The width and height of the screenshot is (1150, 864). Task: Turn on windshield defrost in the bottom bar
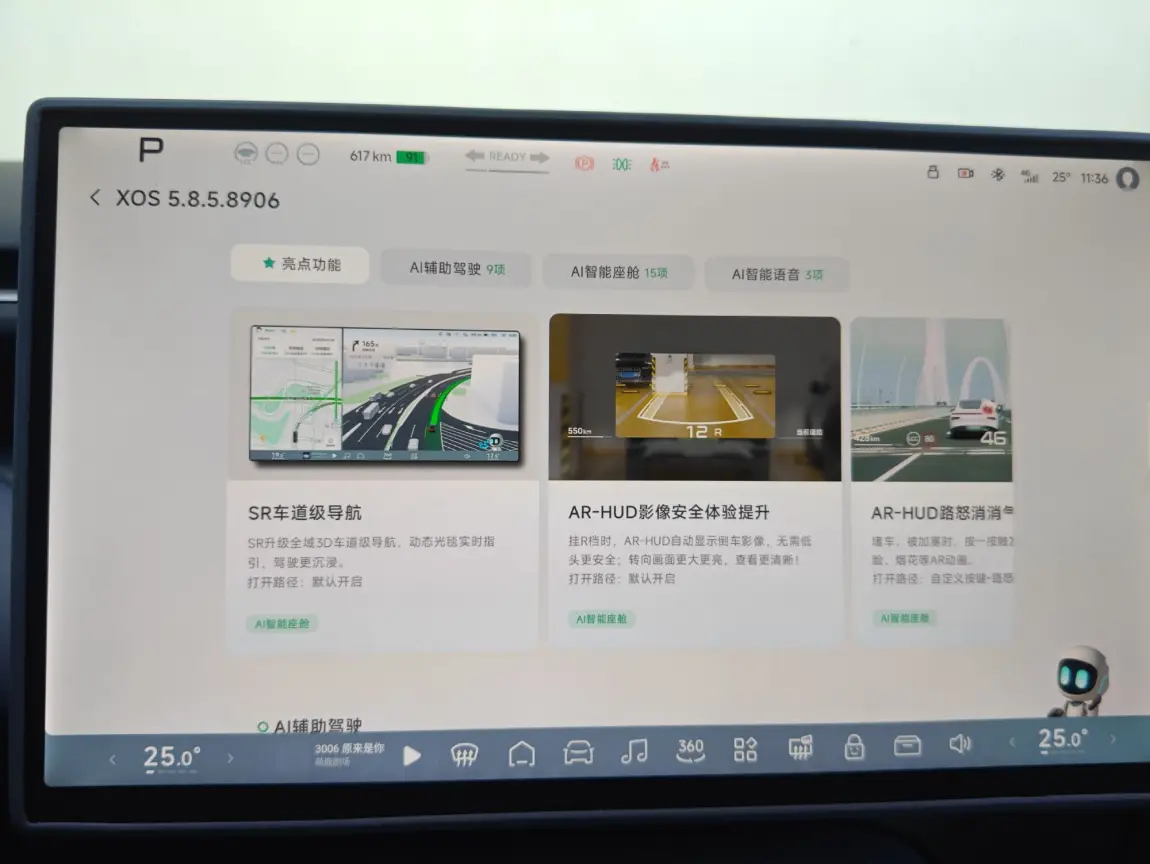(464, 755)
